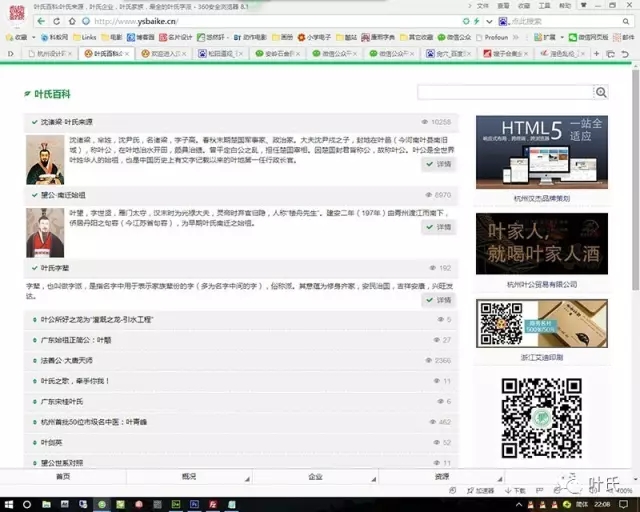Click 详情 under the 叶氏字辈 entry
Viewport: 640px width, 512px height.
coord(438,300)
